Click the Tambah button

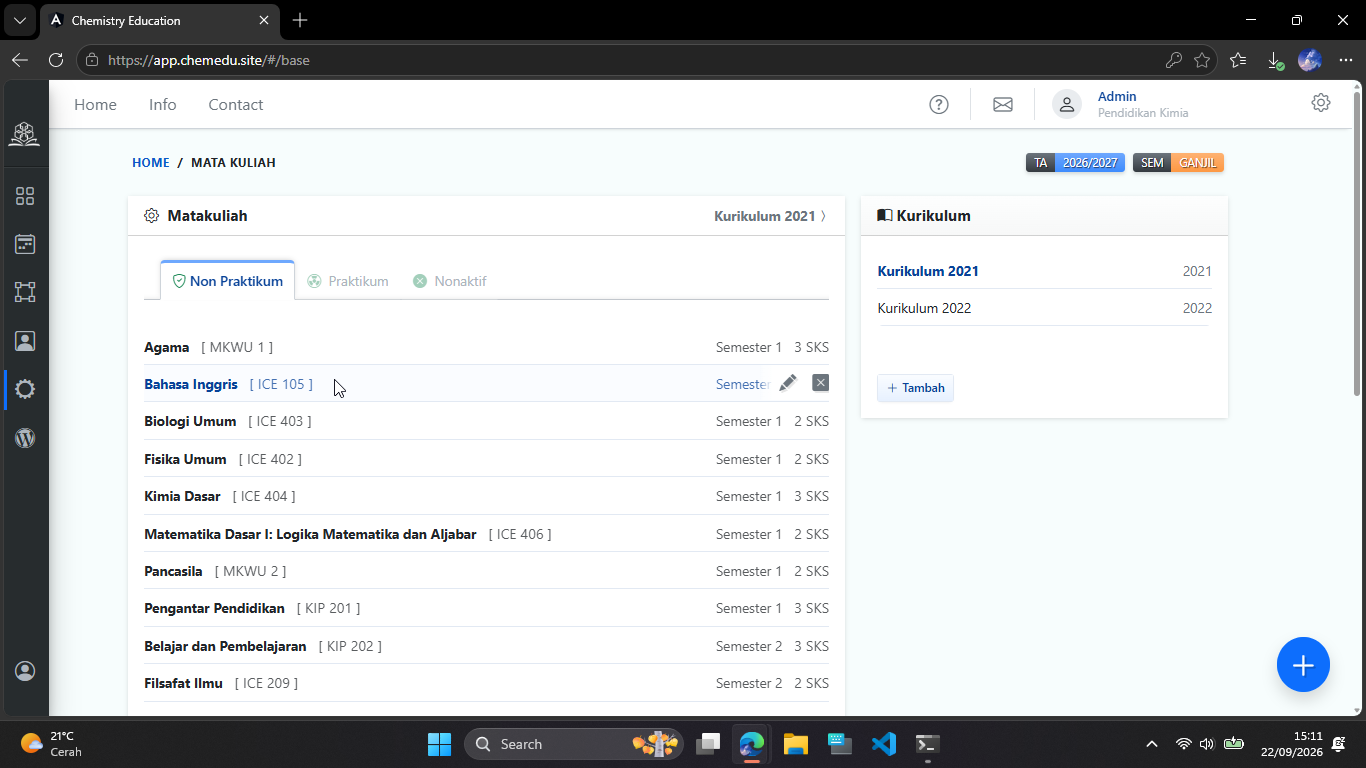[x=915, y=388]
